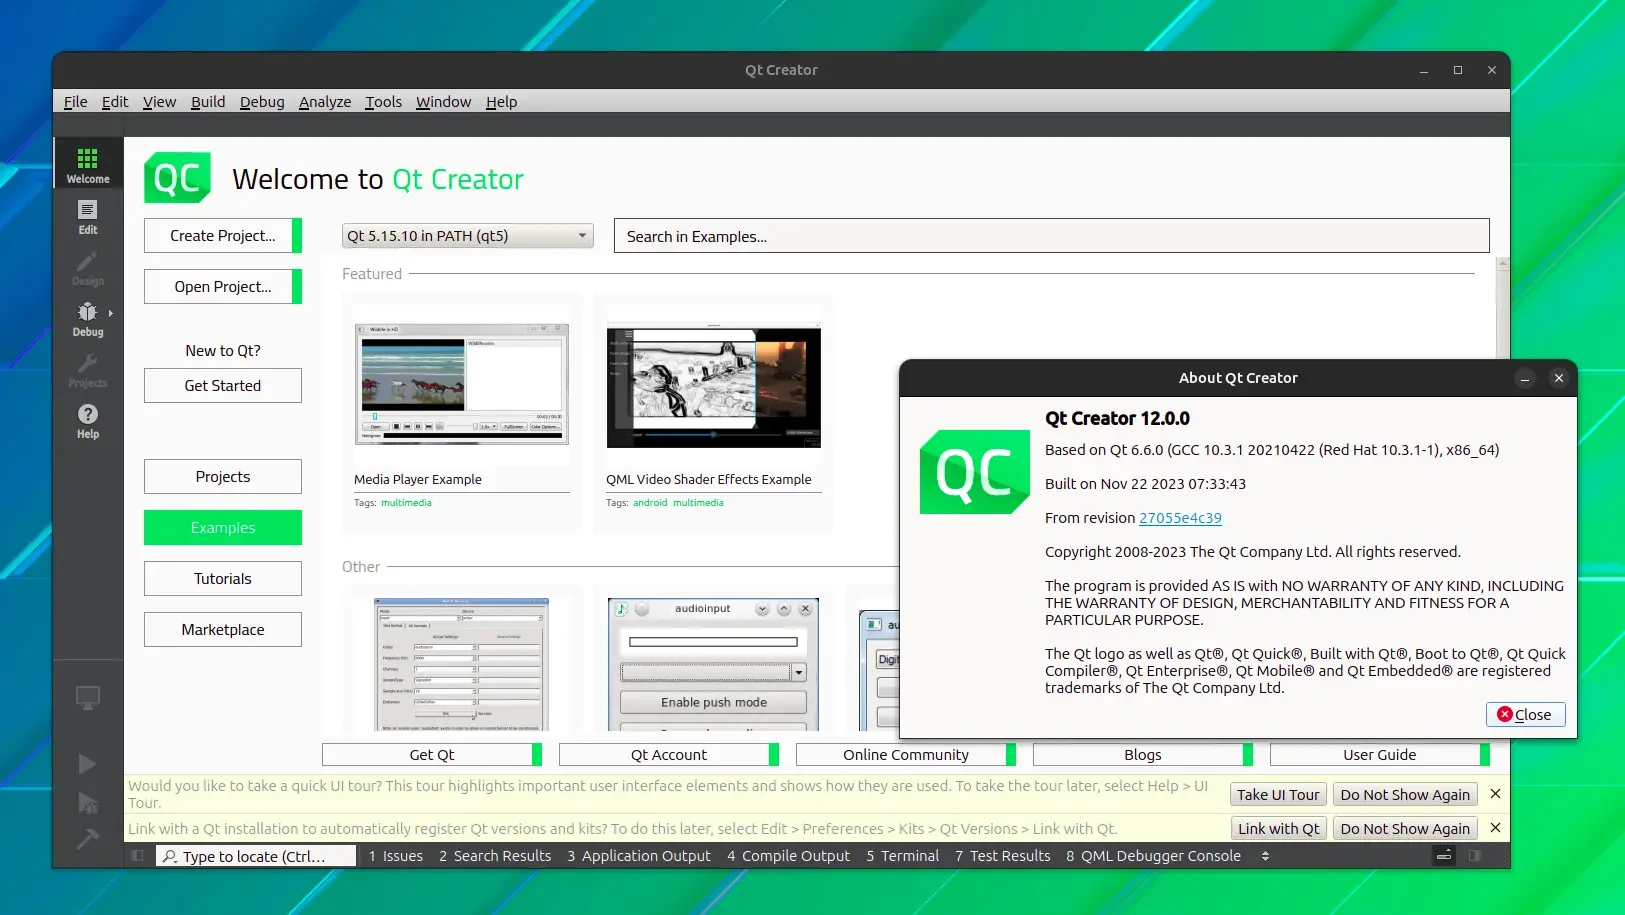Click the Link with Qt button
The height and width of the screenshot is (915, 1625).
click(x=1278, y=829)
